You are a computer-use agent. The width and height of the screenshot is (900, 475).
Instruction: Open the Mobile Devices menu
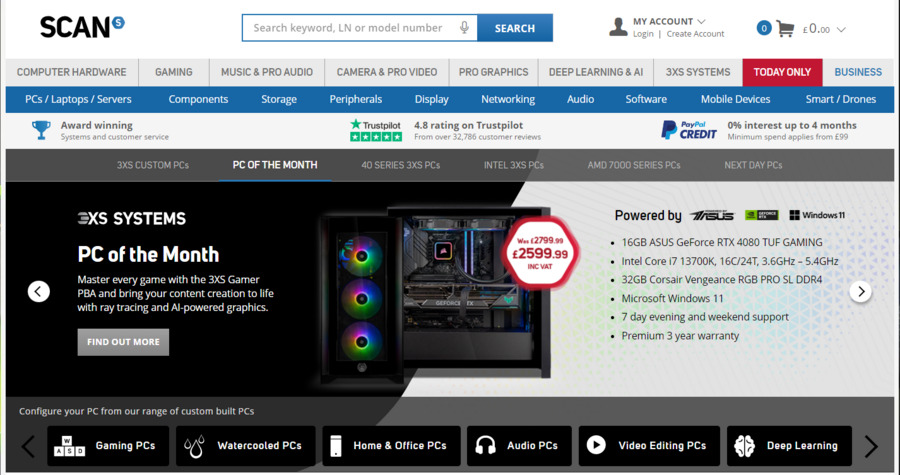735,99
